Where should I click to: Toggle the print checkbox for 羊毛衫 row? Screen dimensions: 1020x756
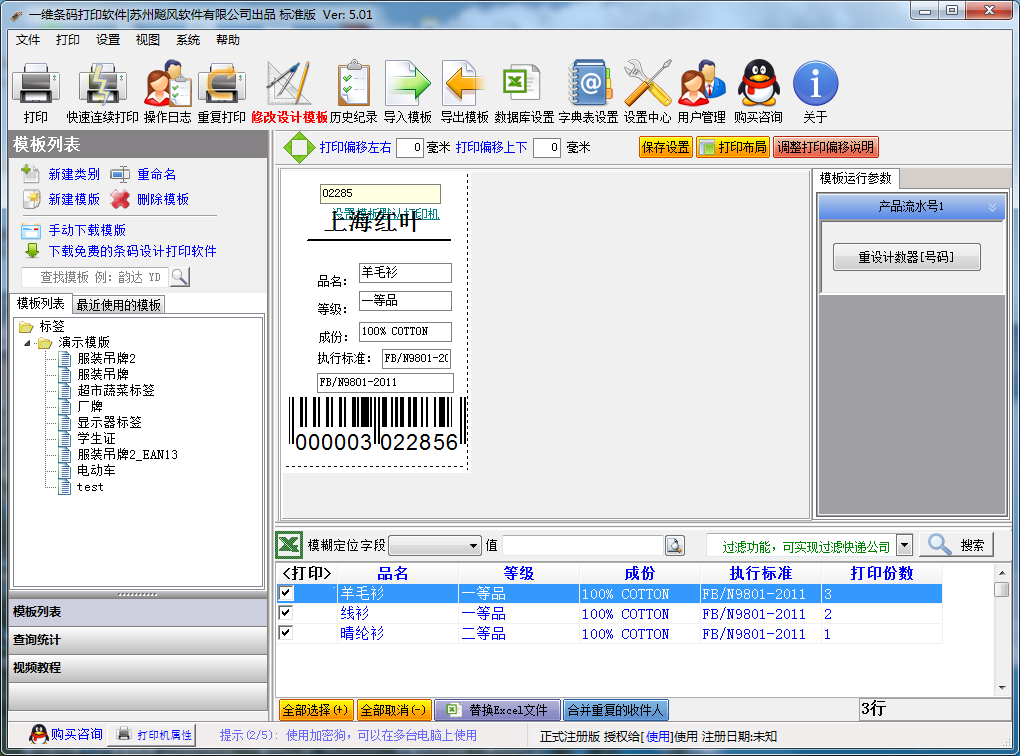286,593
